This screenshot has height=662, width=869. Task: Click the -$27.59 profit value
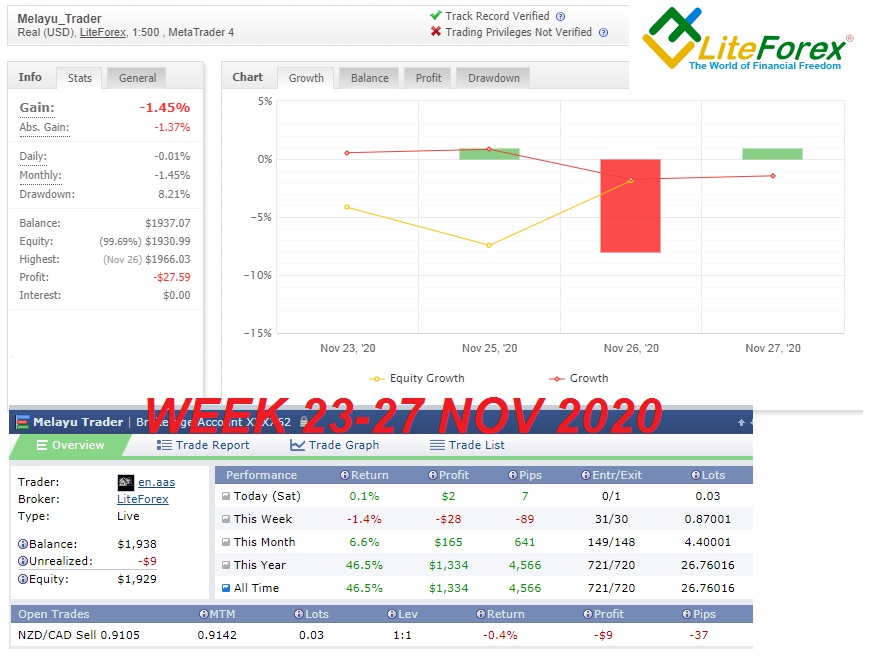pyautogui.click(x=172, y=277)
